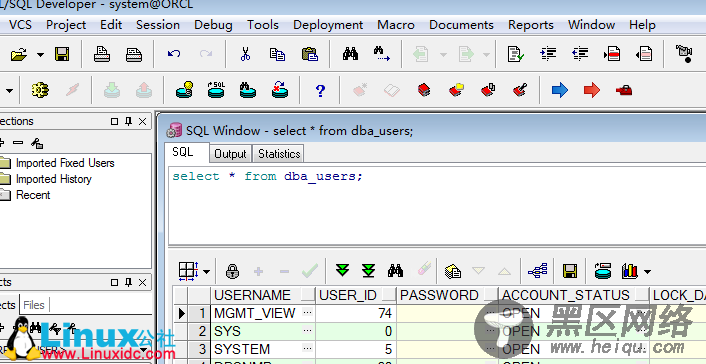The width and height of the screenshot is (706, 364).
Task: Cut selection with scissors icon
Action: click(245, 54)
